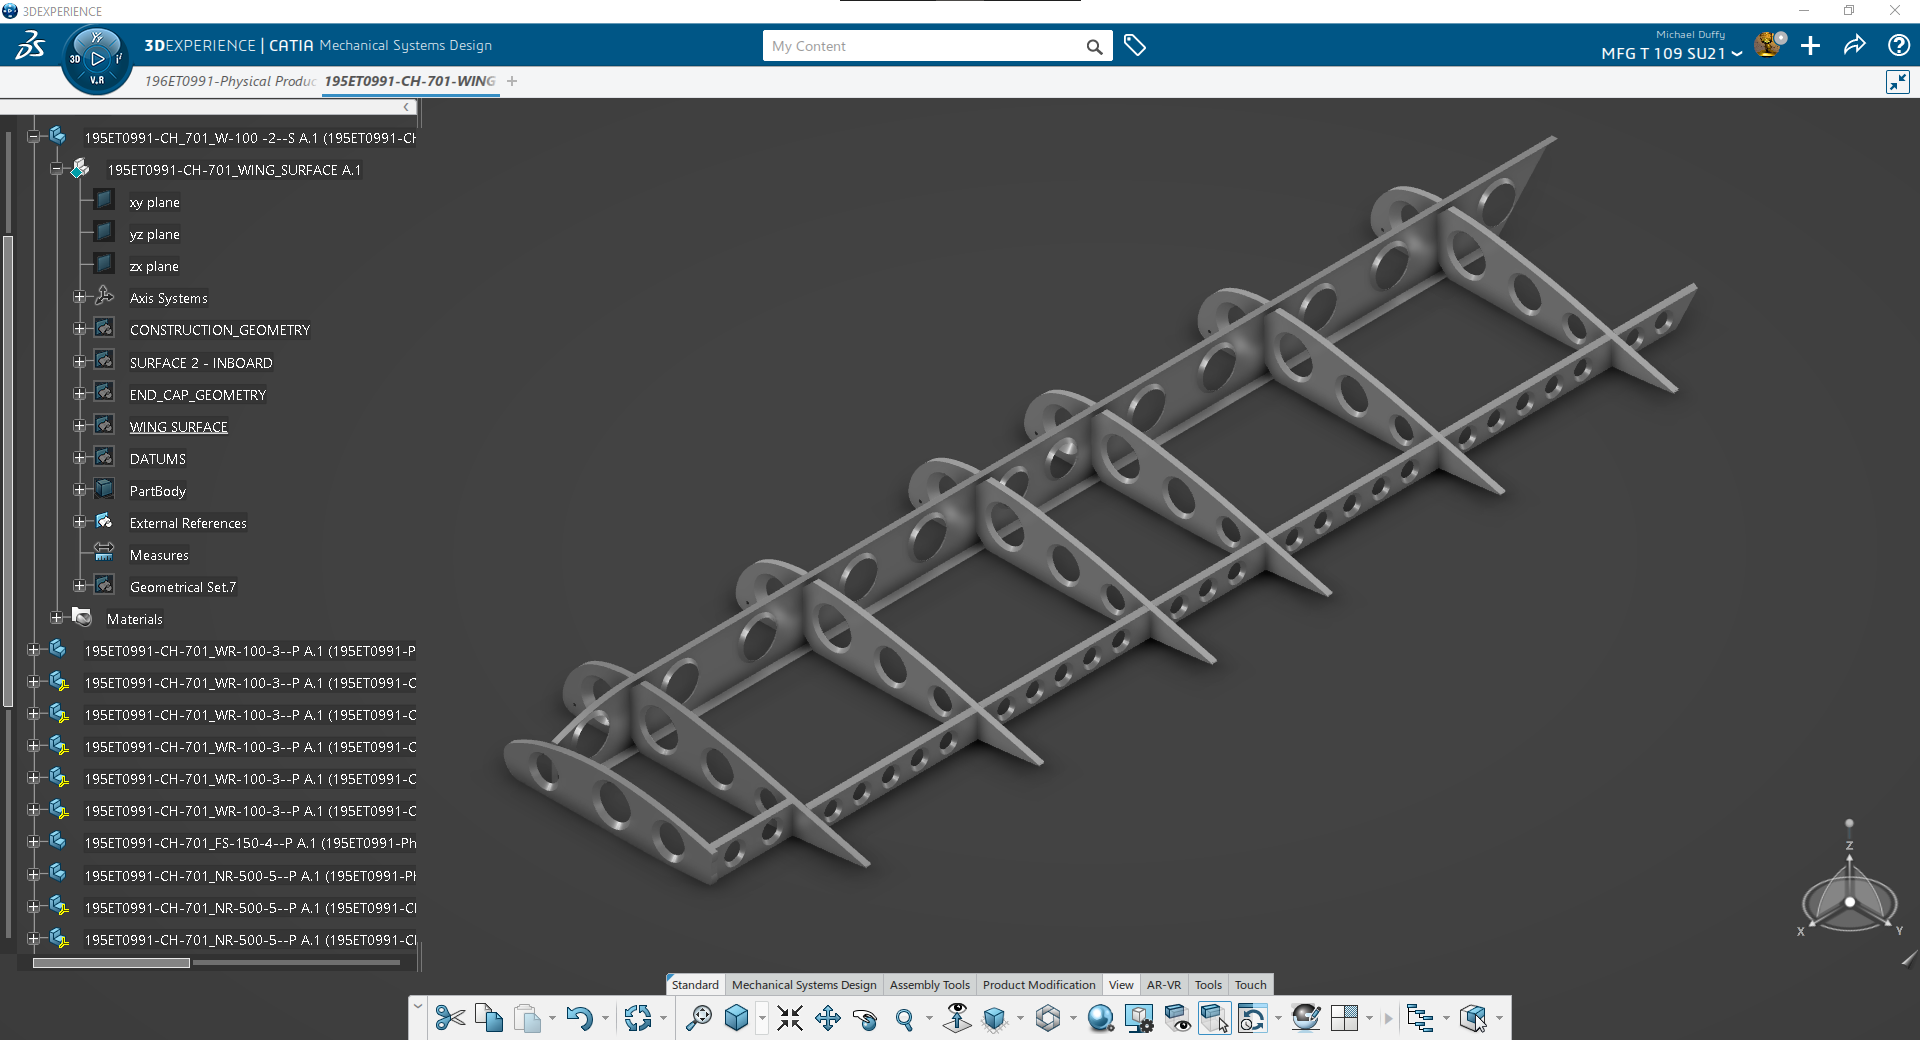Click the blue sphere ambience icon
Screen dimensions: 1920x1040
point(1101,1018)
